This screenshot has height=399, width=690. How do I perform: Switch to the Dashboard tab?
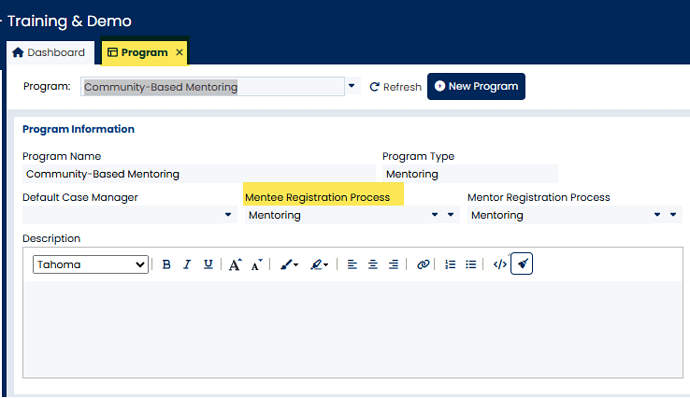(49, 53)
